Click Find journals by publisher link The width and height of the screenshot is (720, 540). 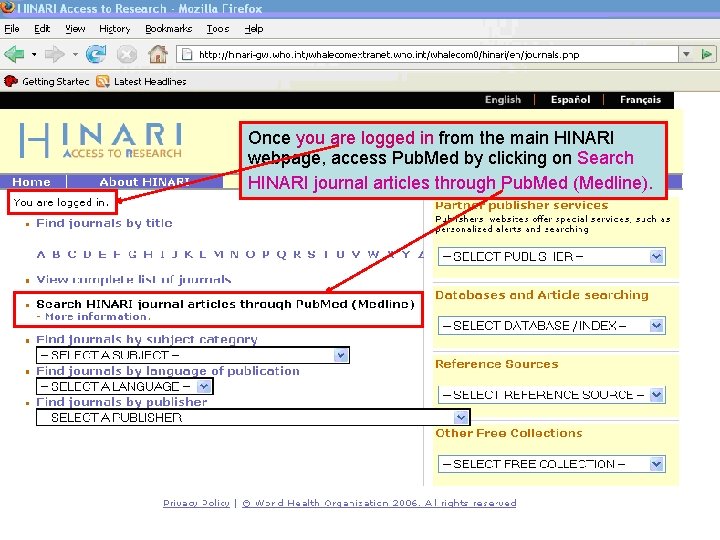[x=122, y=402]
